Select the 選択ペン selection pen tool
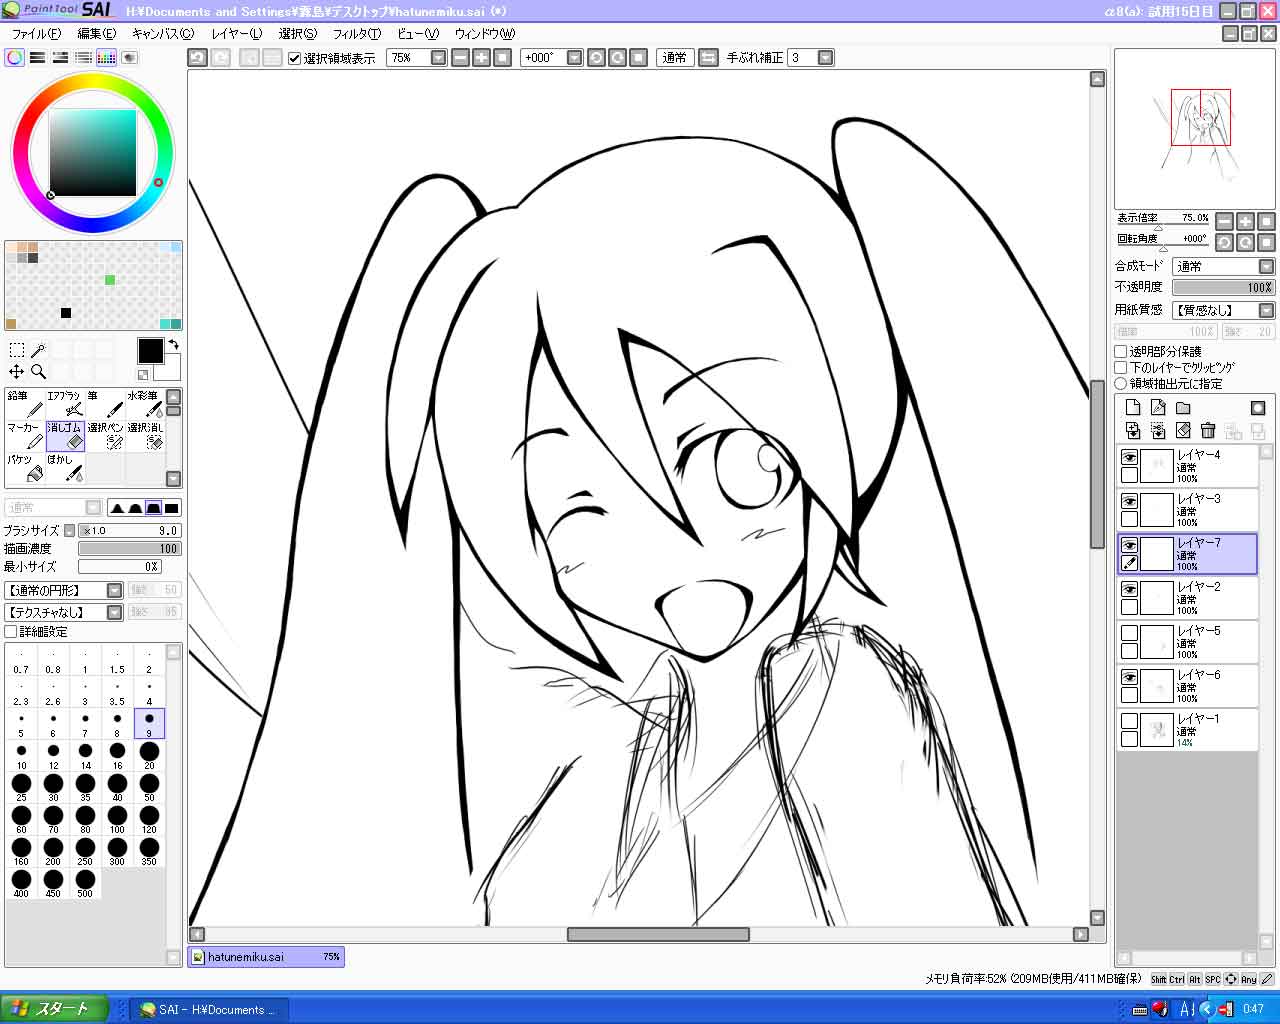The image size is (1280, 1024). [x=105, y=436]
